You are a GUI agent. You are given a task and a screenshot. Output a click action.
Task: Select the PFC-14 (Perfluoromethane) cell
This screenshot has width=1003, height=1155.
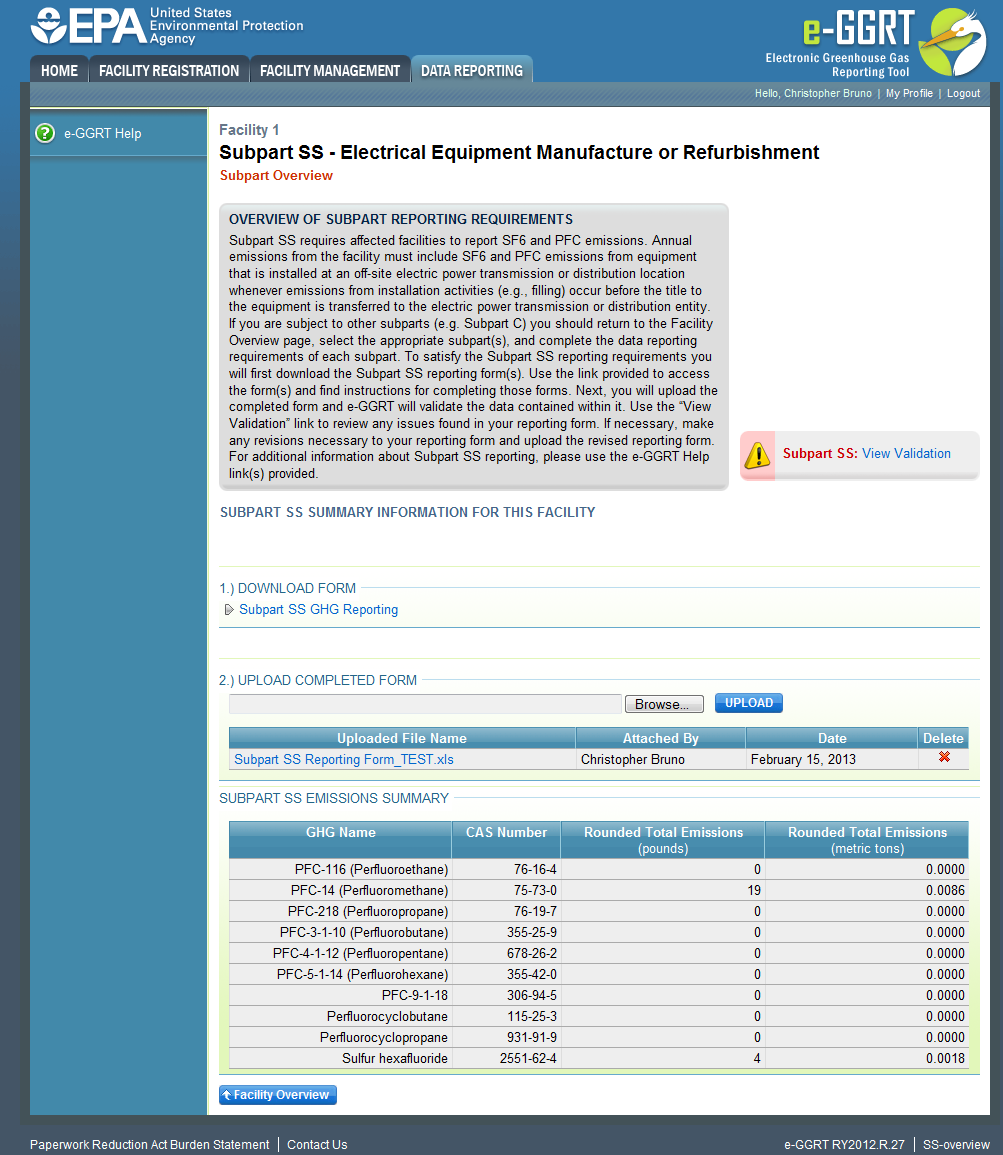340,891
